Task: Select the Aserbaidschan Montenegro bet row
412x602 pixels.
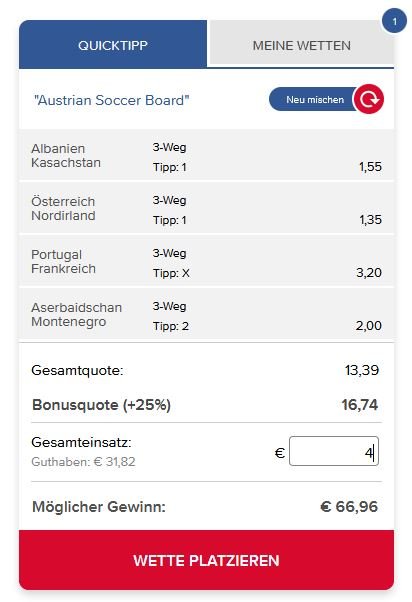Action: (207, 314)
